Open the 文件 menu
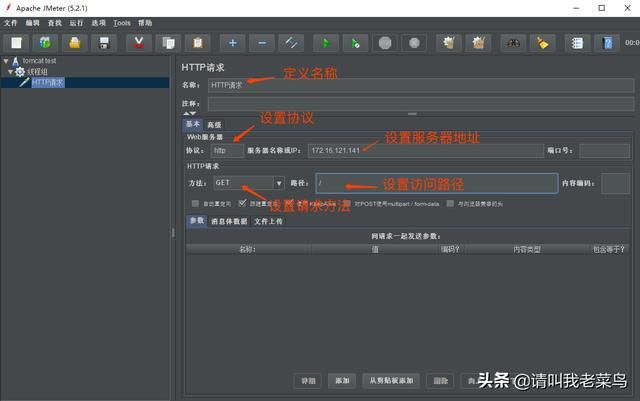This screenshot has width=640, height=401. (11, 23)
